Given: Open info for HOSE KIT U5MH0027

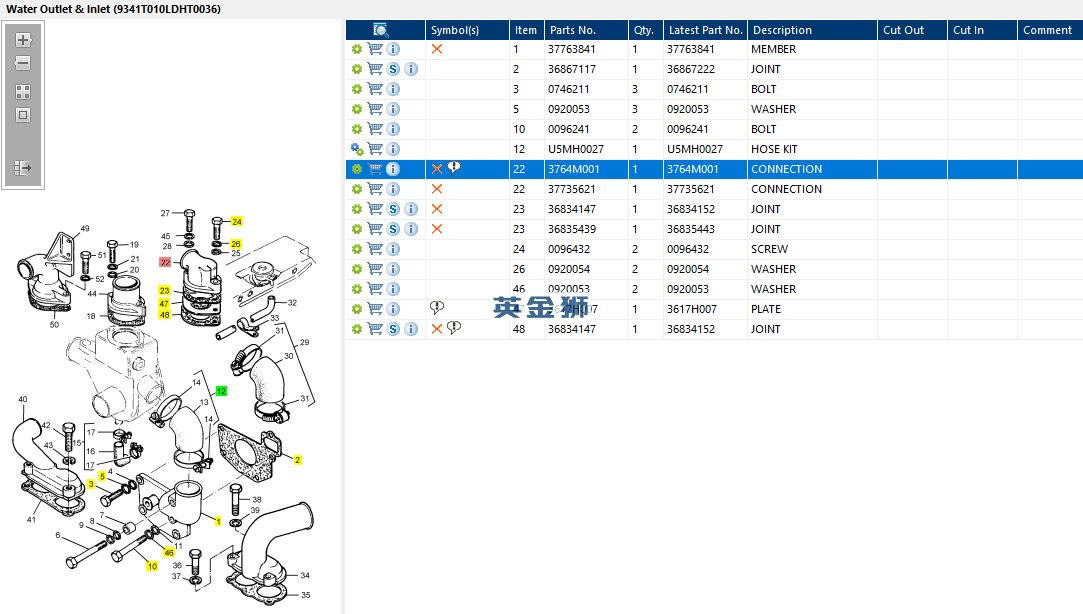Looking at the screenshot, I should [393, 149].
